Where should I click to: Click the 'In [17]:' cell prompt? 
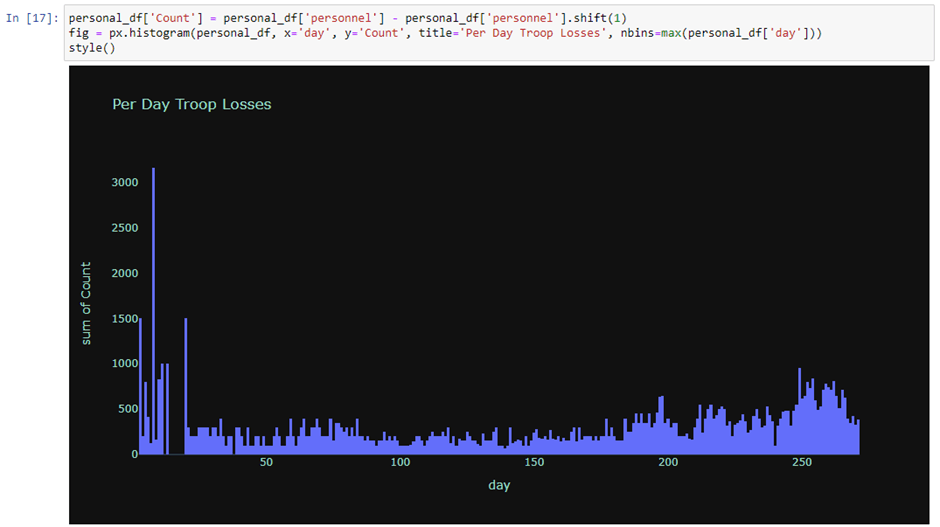pos(32,18)
